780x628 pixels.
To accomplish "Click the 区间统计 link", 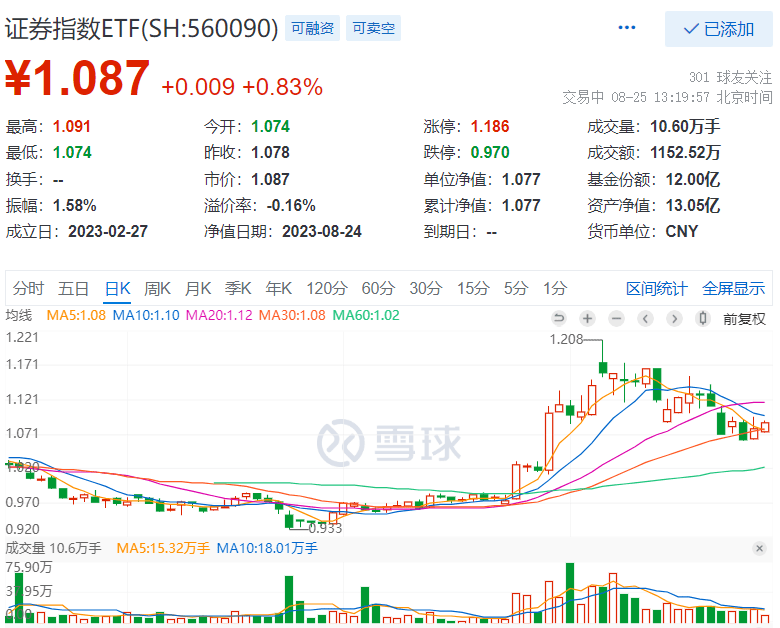I will click(656, 289).
